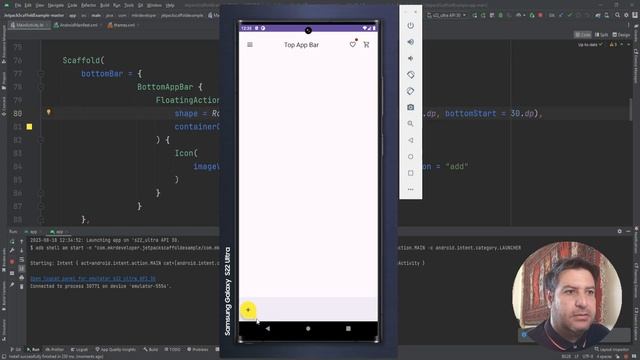Toggle soft-wrap in Run console
This screenshot has height=360, width=640.
22,259
